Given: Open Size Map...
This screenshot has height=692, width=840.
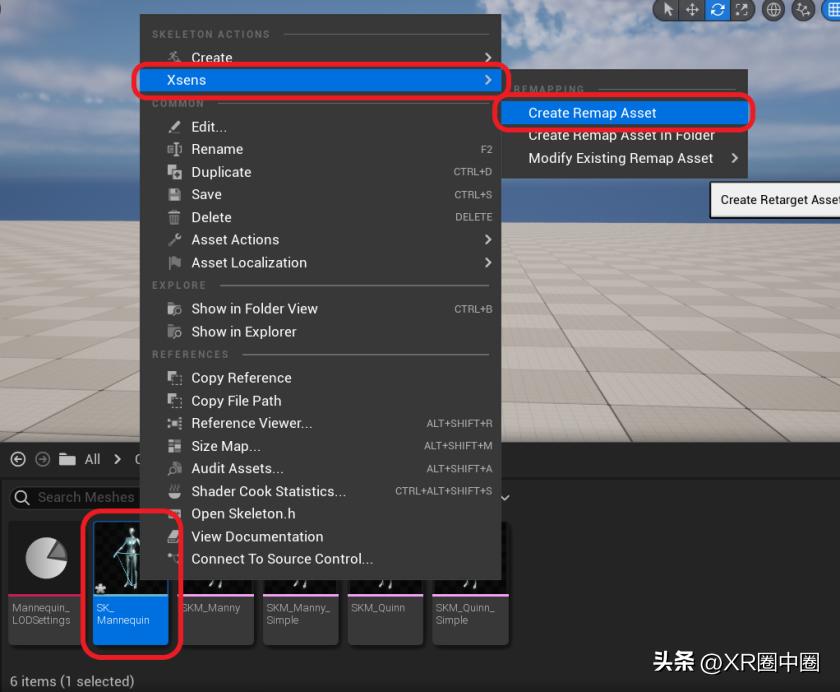Looking at the screenshot, I should pos(321,446).
